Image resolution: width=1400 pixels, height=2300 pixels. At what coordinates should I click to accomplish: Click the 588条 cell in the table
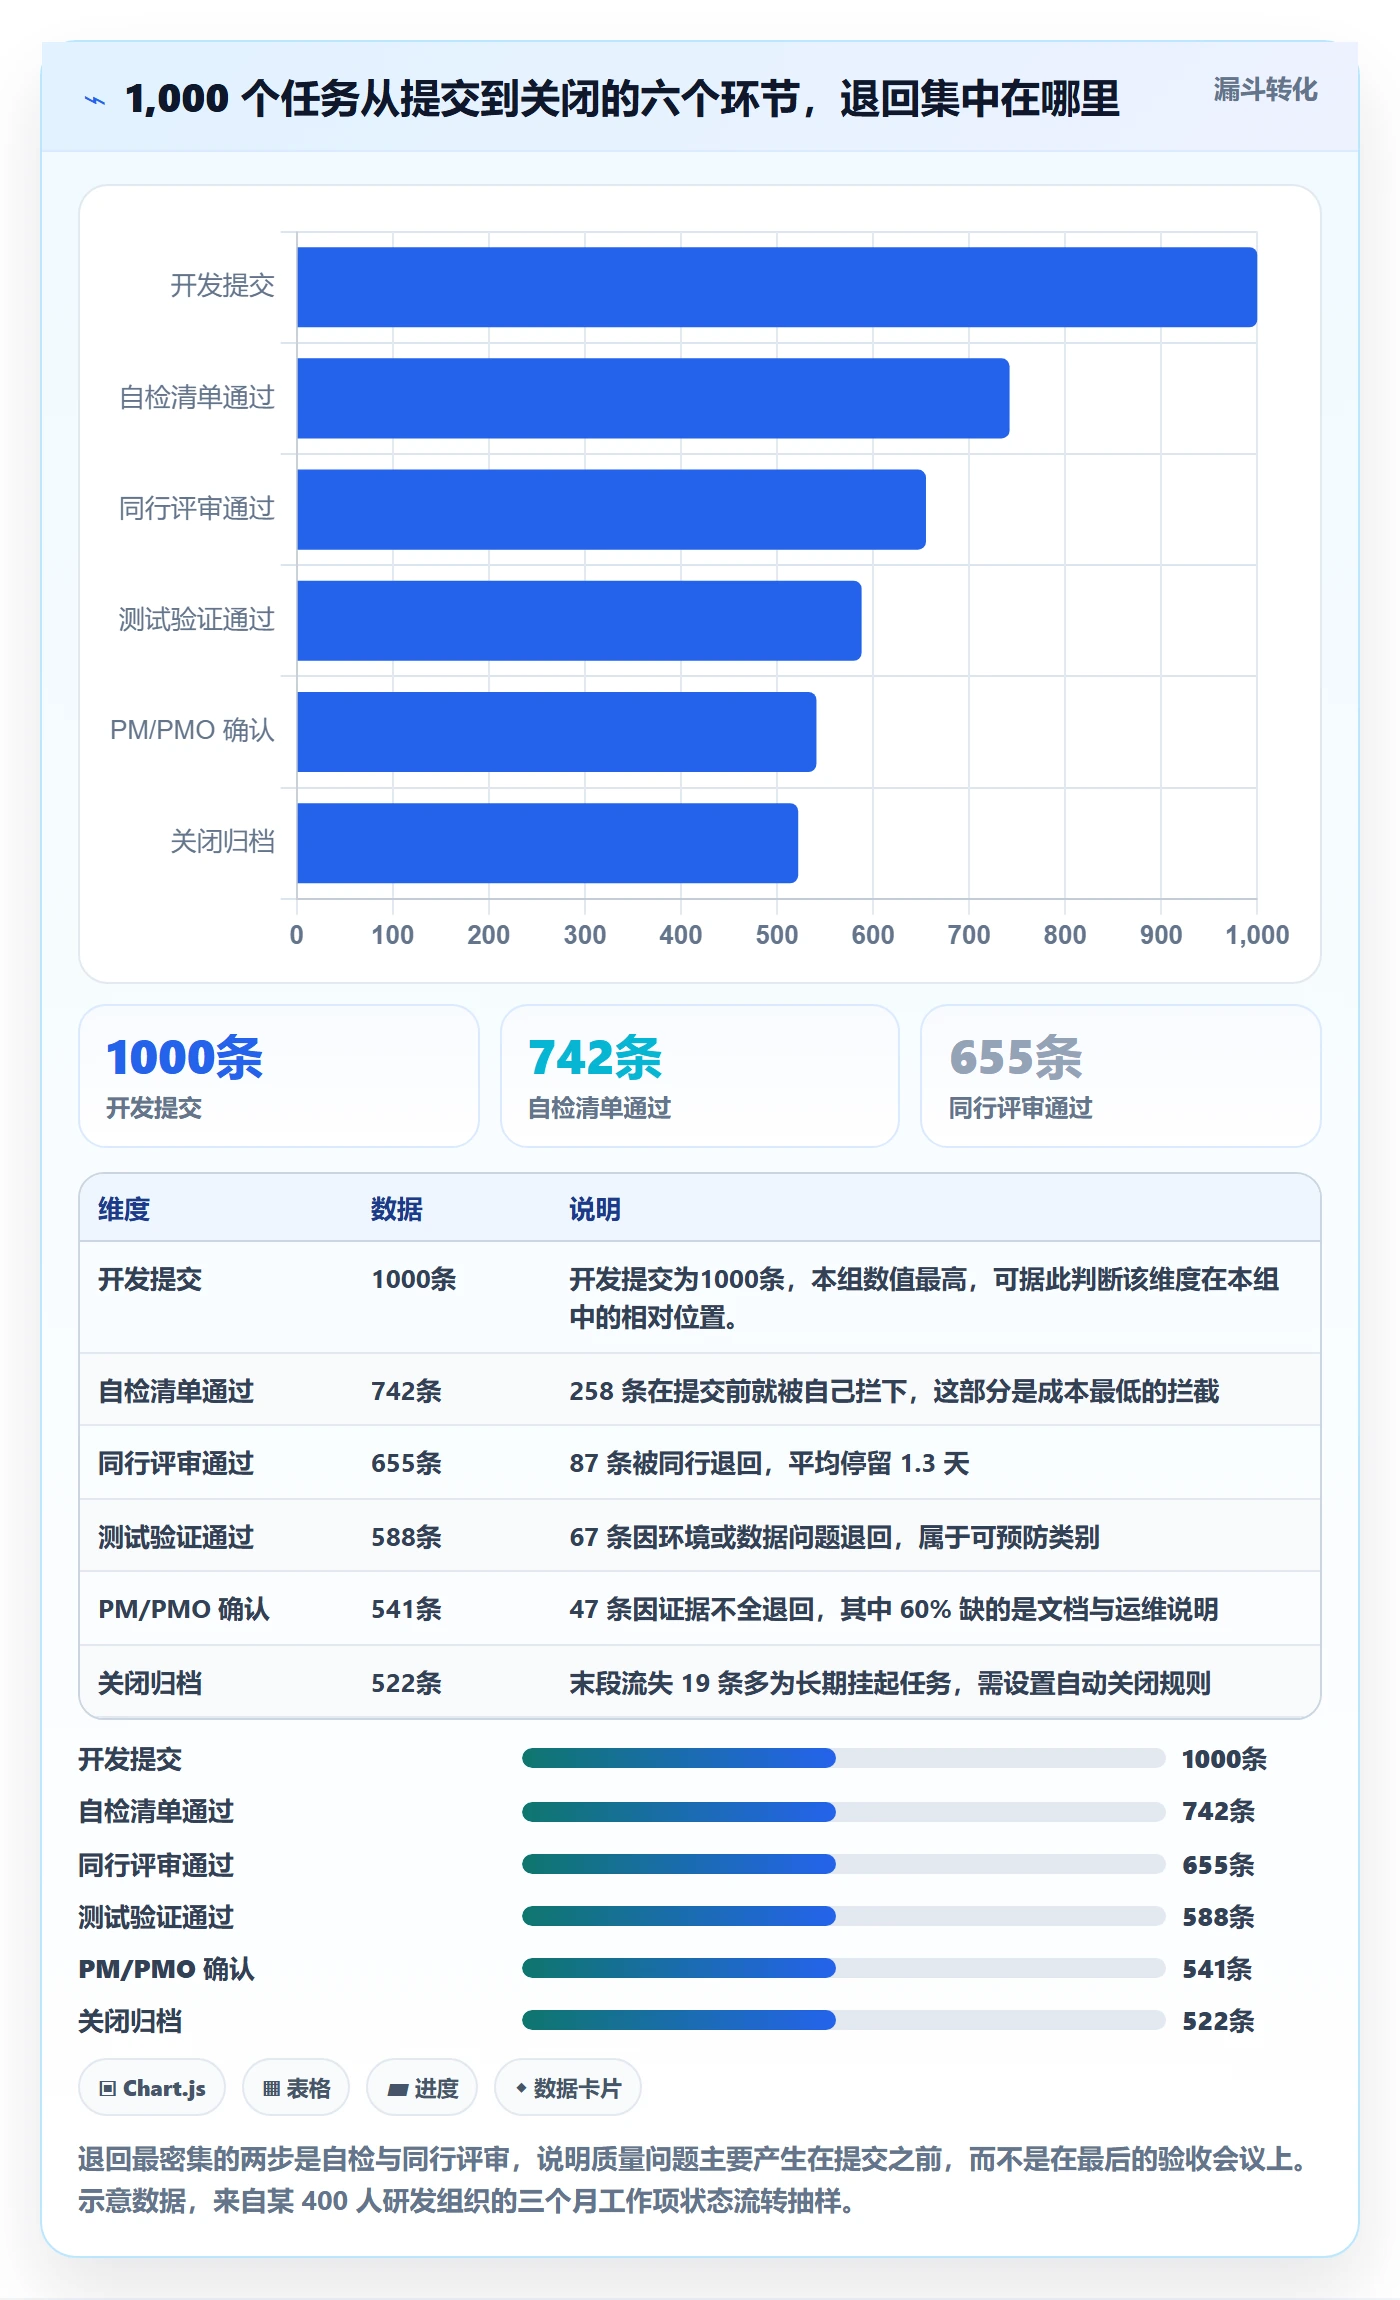(x=407, y=1537)
